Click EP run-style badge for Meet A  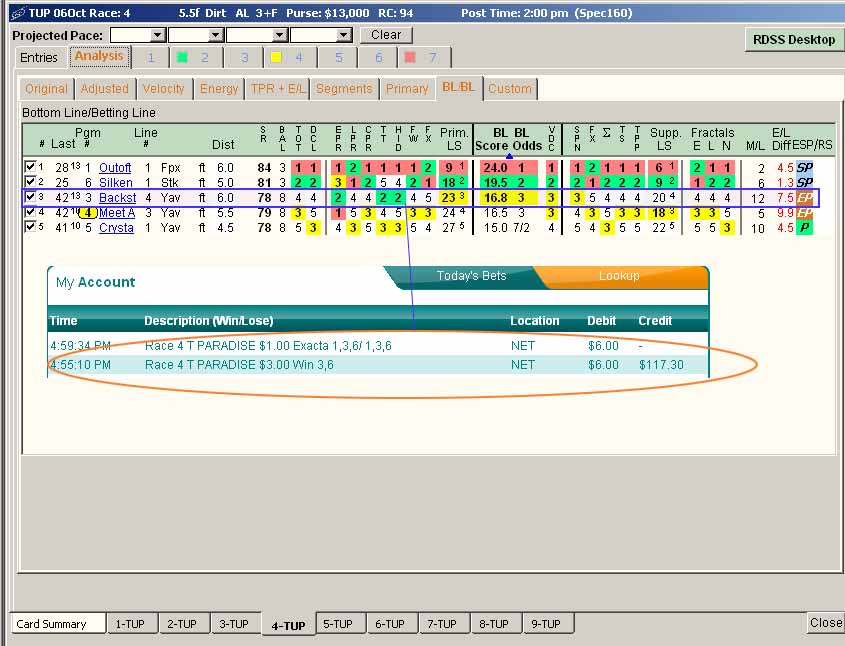point(805,213)
